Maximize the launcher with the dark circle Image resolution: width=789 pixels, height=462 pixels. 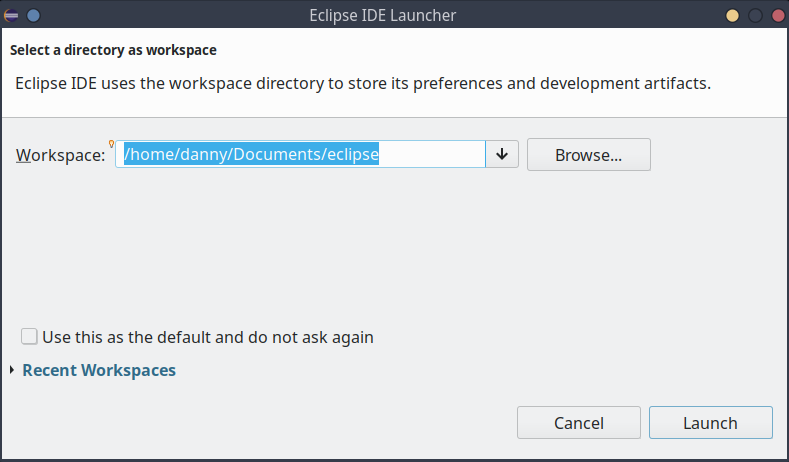click(x=755, y=15)
